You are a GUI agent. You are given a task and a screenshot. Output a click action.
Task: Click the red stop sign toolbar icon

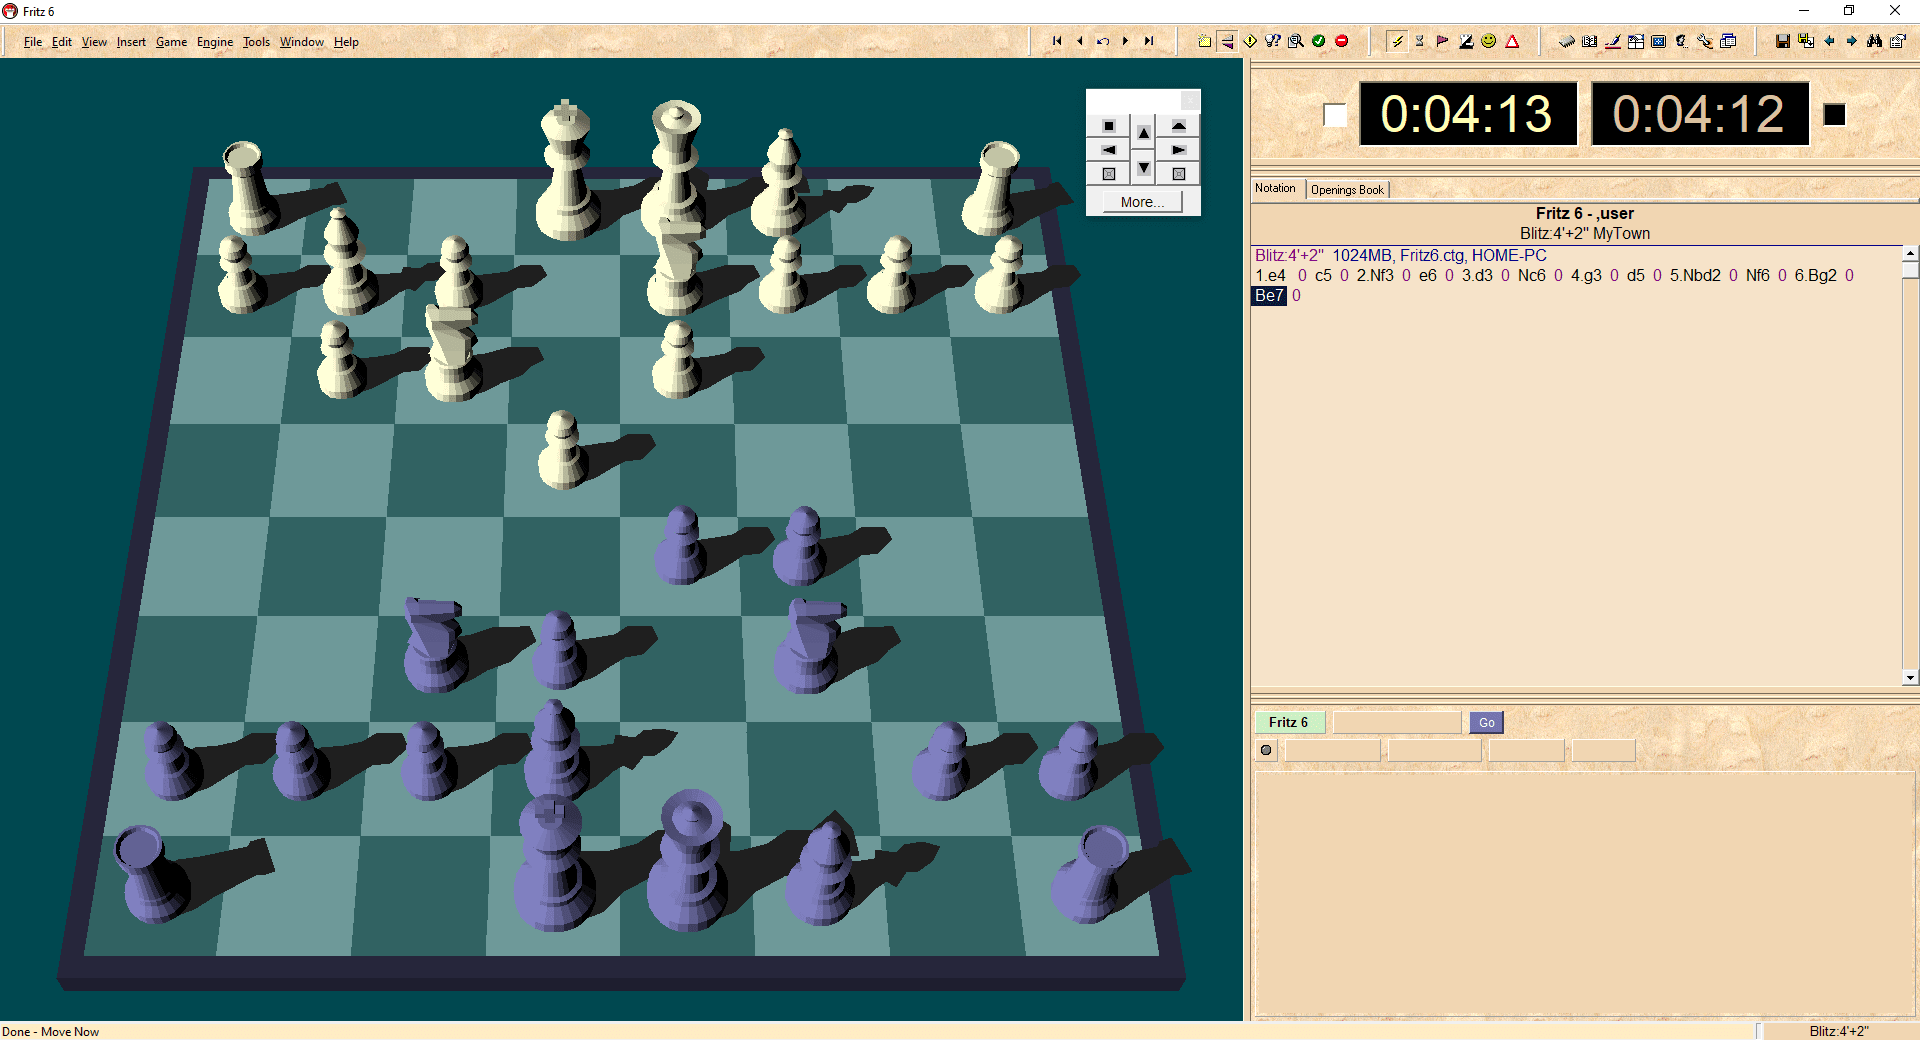click(x=1342, y=41)
